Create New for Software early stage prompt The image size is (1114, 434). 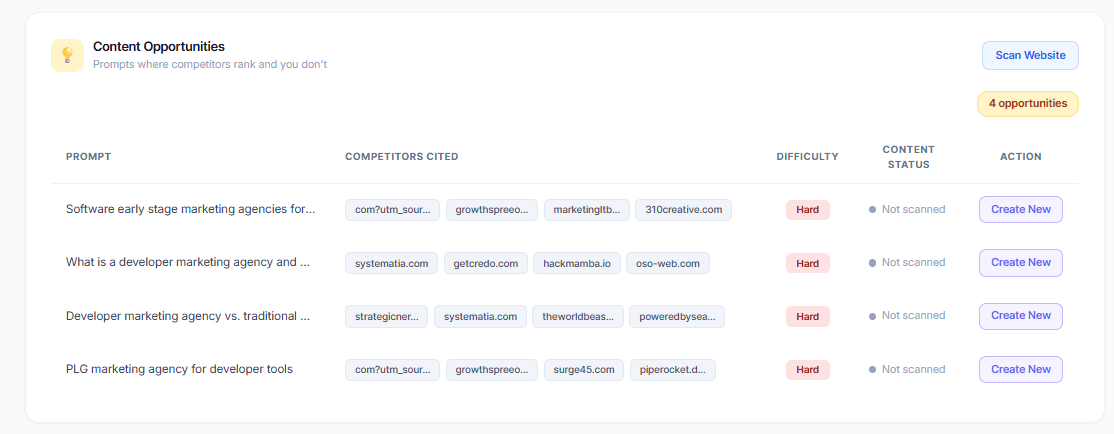tap(1020, 210)
